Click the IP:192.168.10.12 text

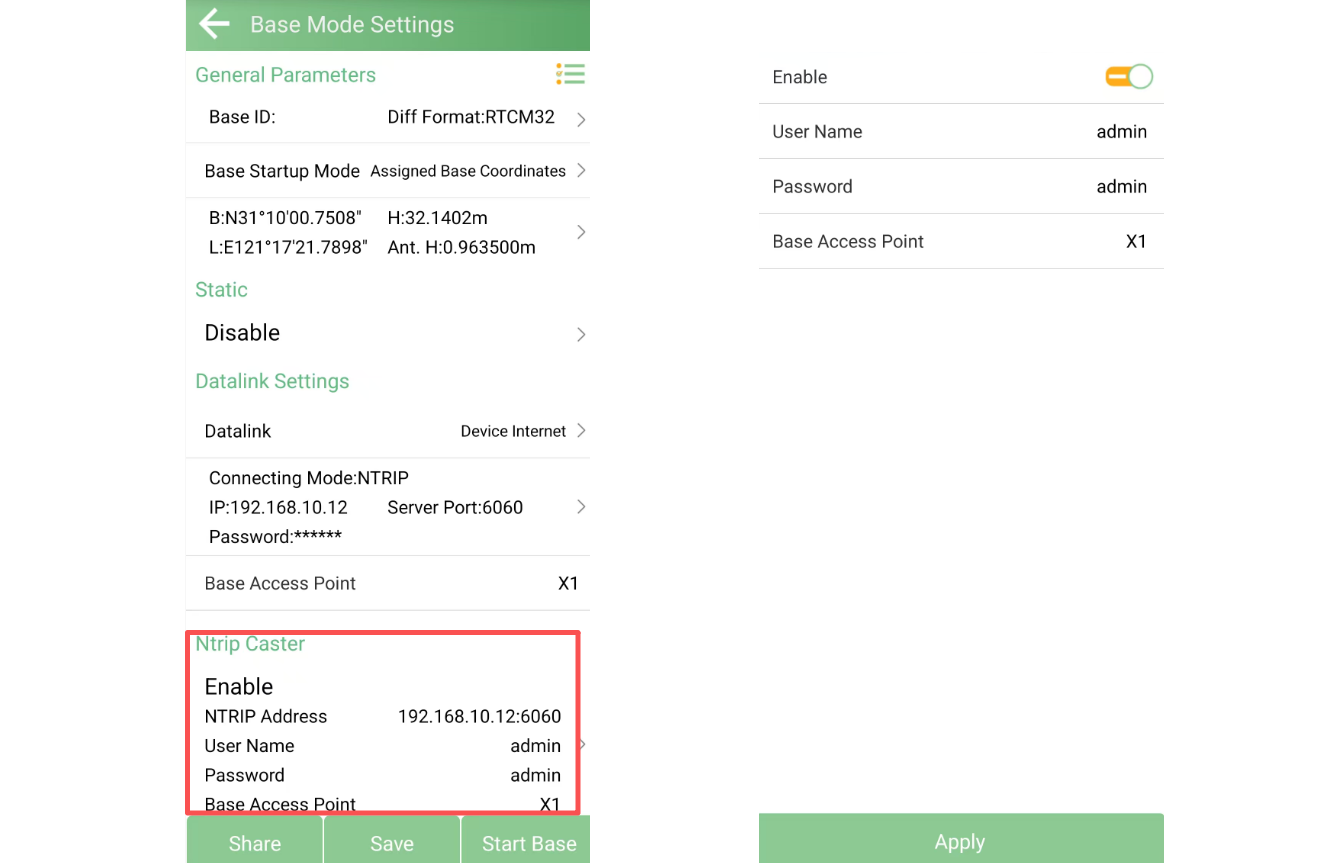pyautogui.click(x=278, y=507)
